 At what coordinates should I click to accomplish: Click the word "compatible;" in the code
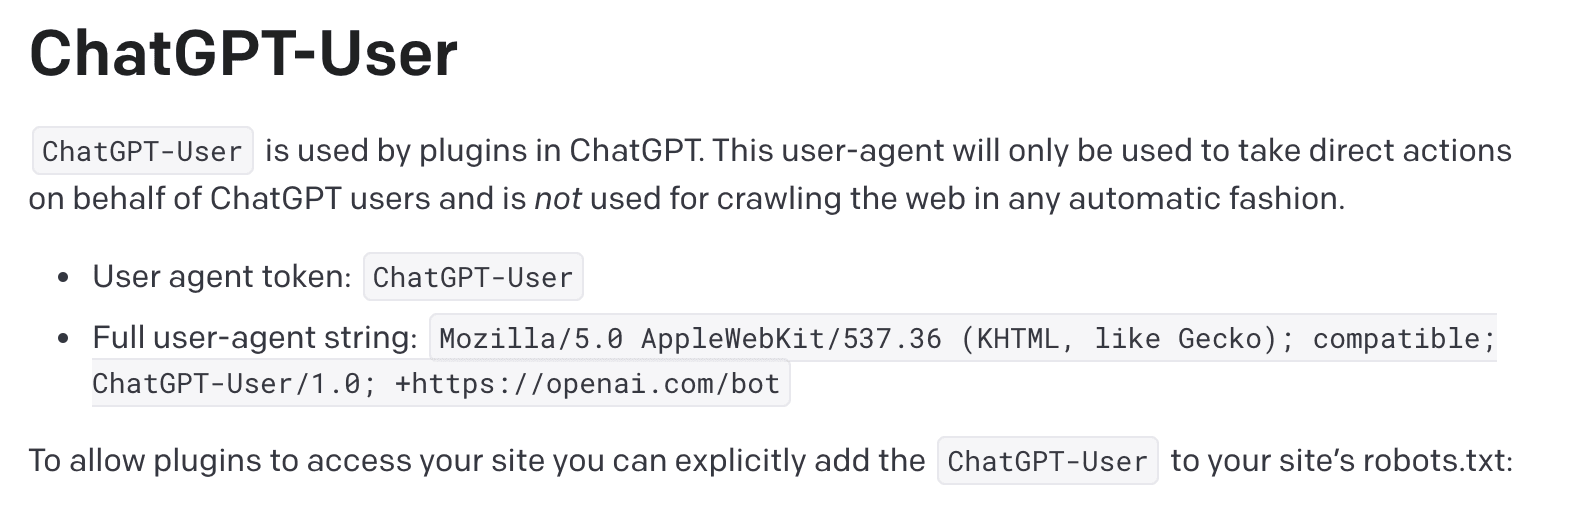[1403, 339]
